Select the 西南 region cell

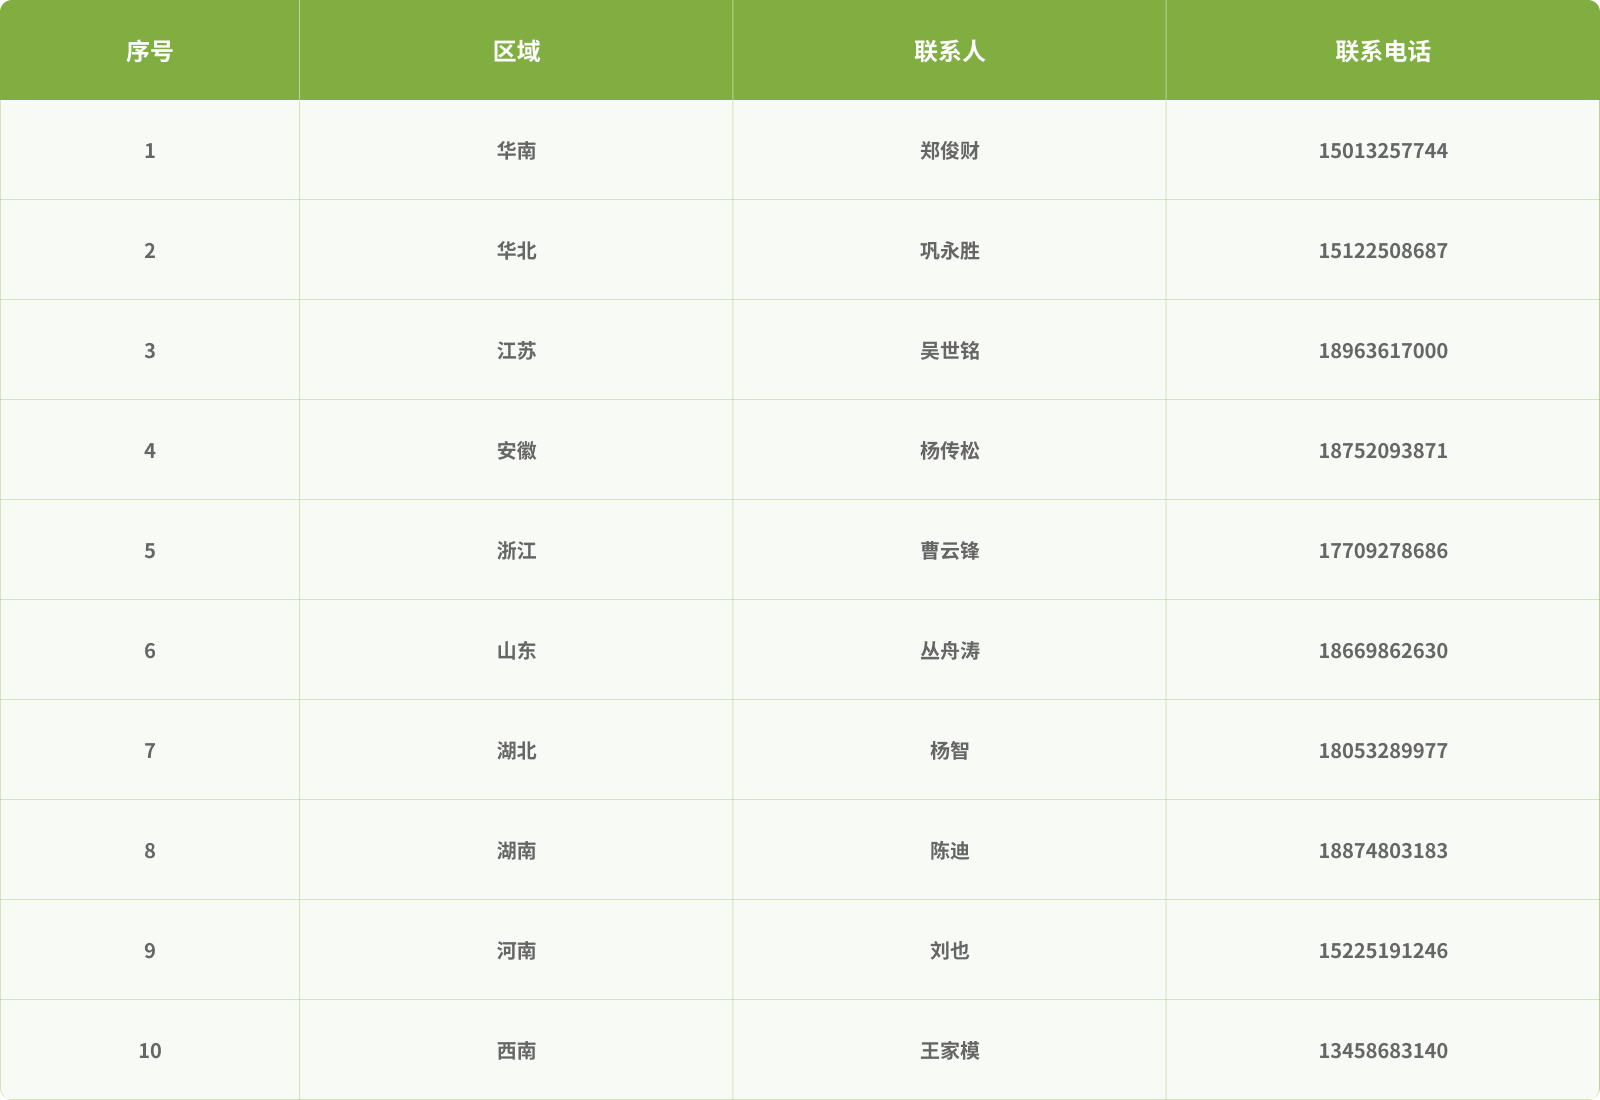coord(516,1051)
